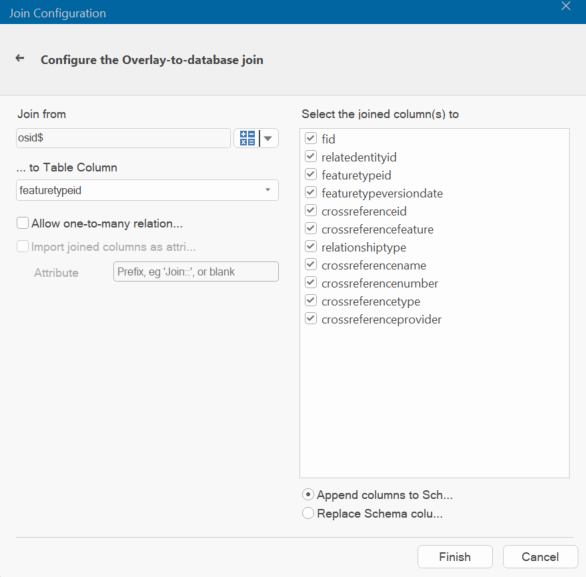Click the Select the joined column(s) label

tap(380, 114)
